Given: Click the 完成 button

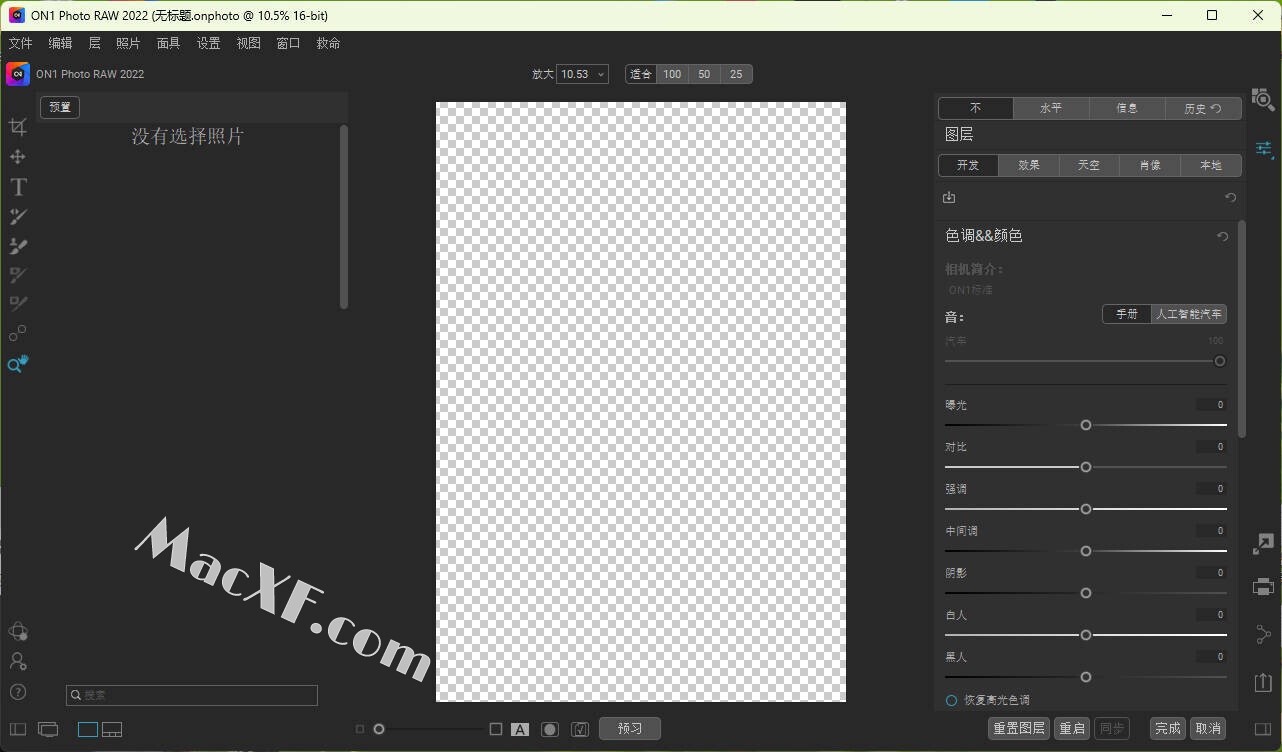Looking at the screenshot, I should [x=1167, y=728].
